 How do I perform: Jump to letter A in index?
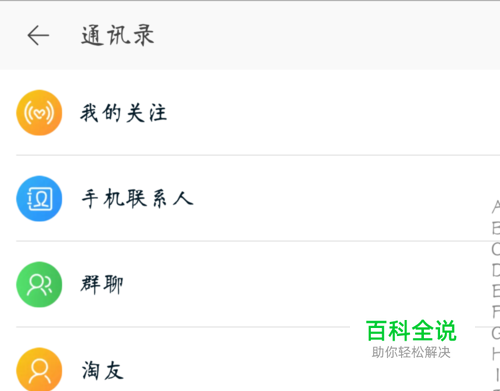point(496,207)
